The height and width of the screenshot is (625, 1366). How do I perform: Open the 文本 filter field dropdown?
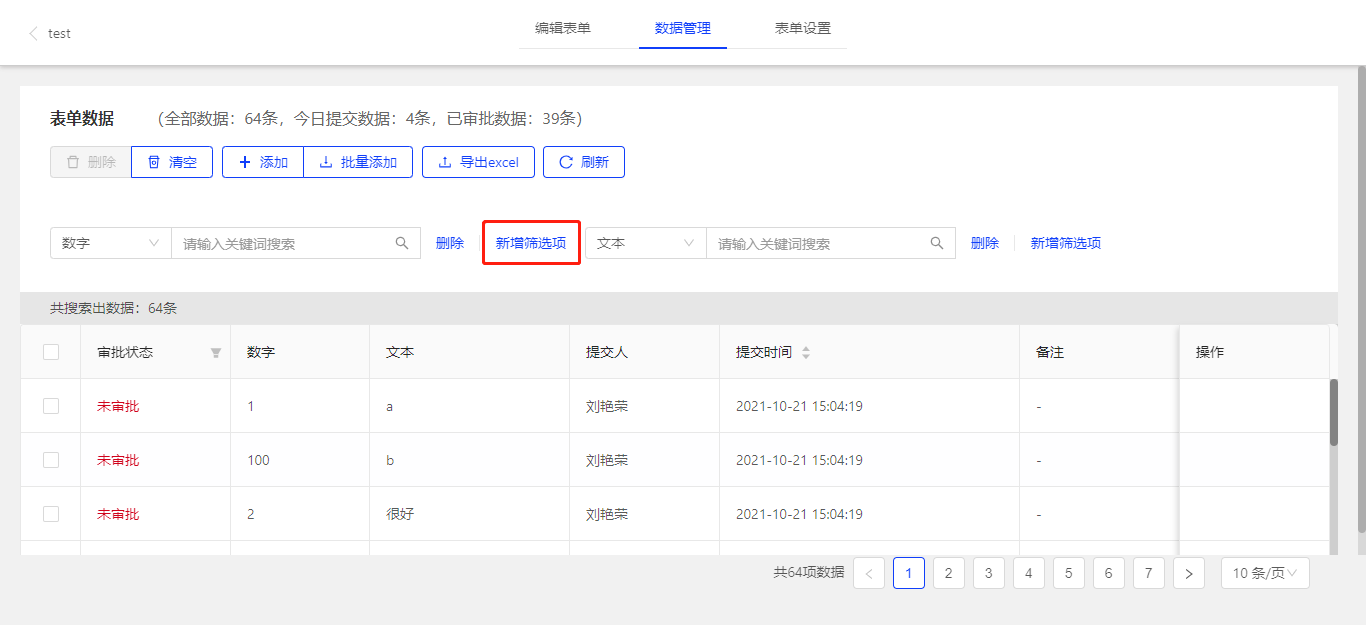[x=645, y=243]
